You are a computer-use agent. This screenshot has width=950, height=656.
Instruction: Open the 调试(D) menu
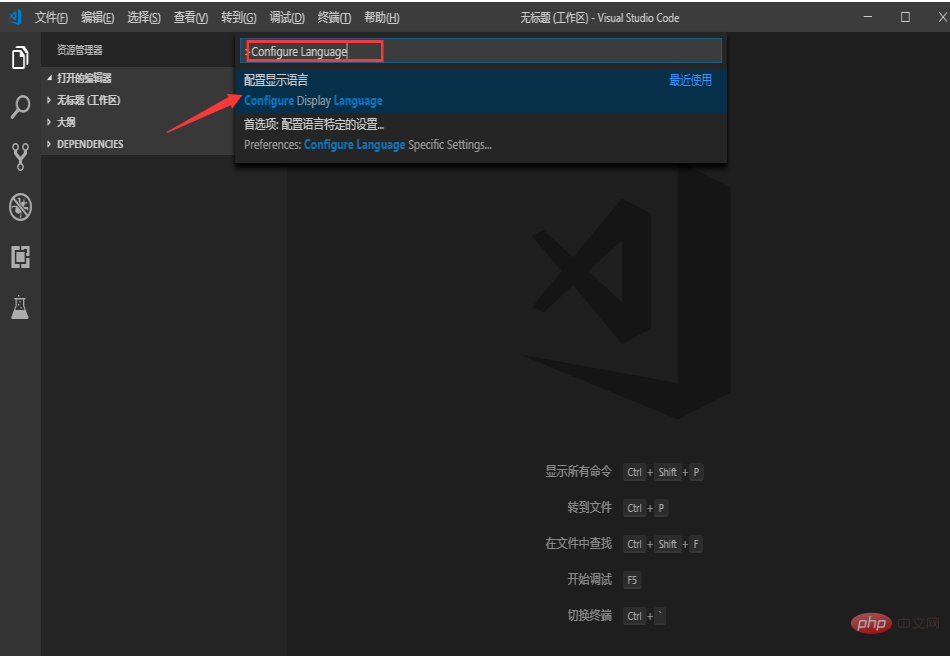point(287,18)
